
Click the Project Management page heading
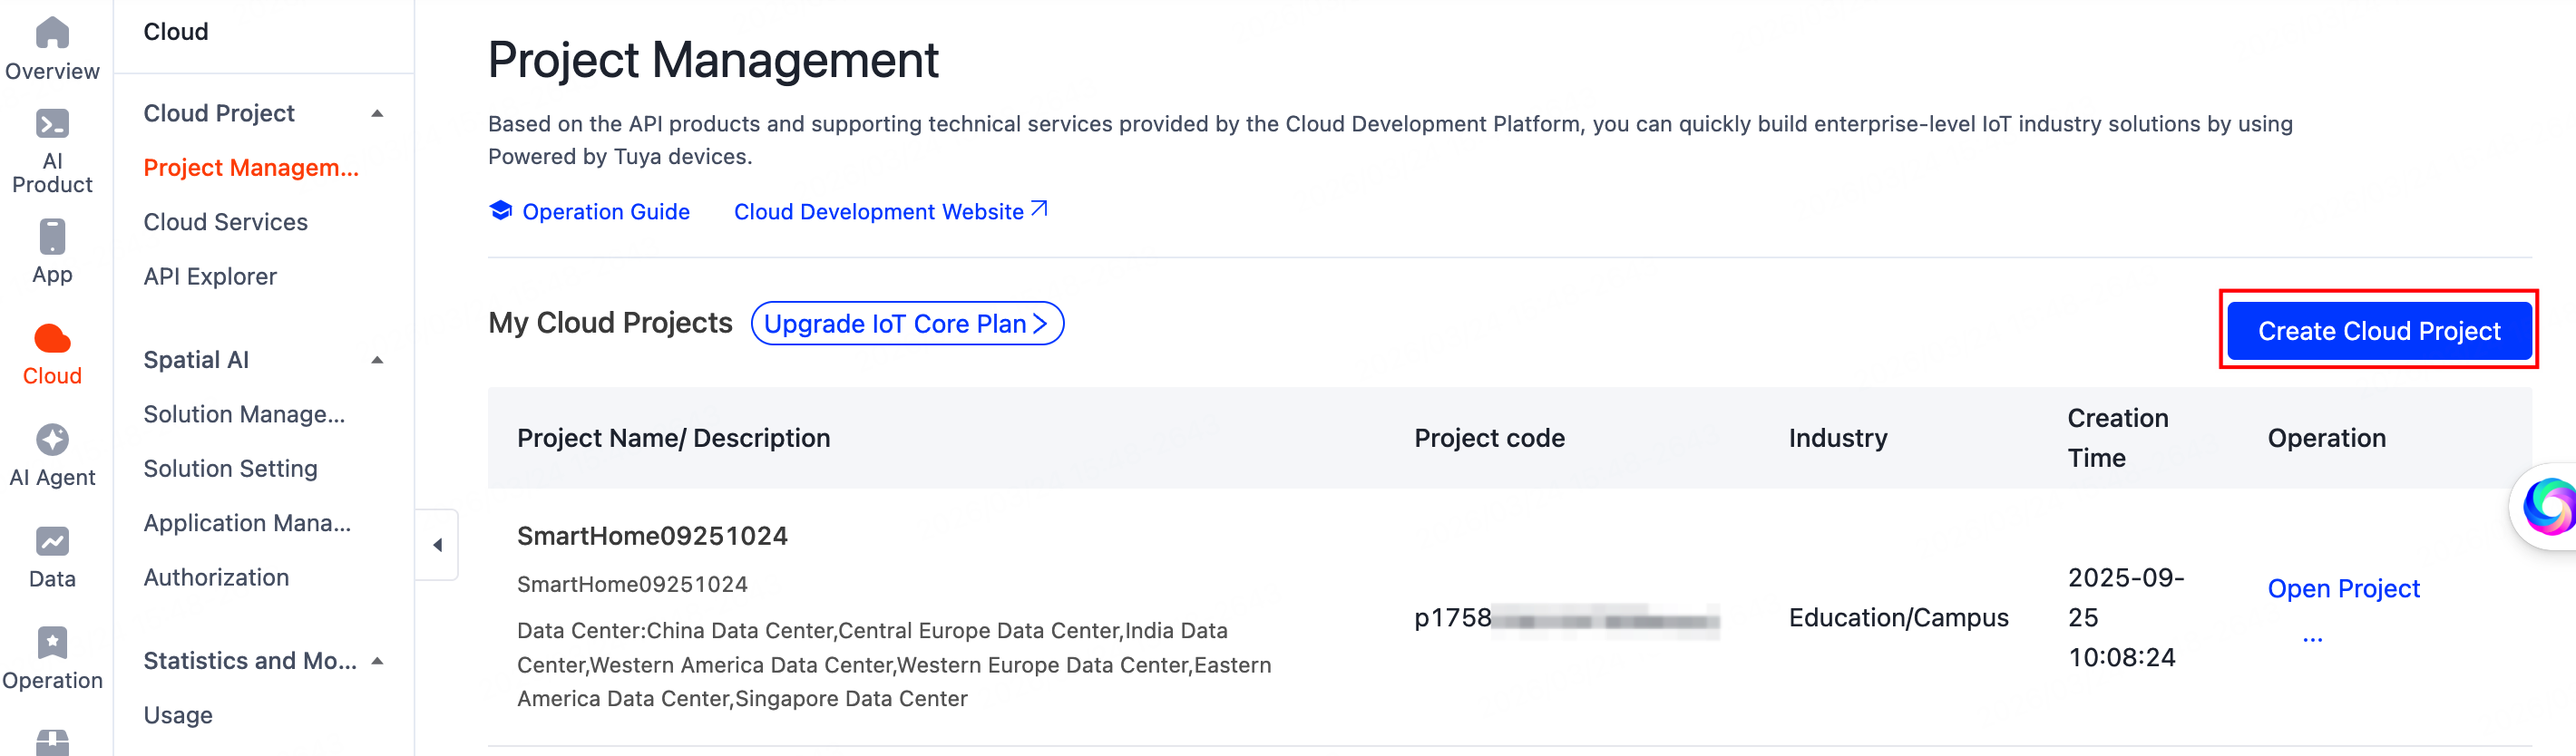click(713, 60)
